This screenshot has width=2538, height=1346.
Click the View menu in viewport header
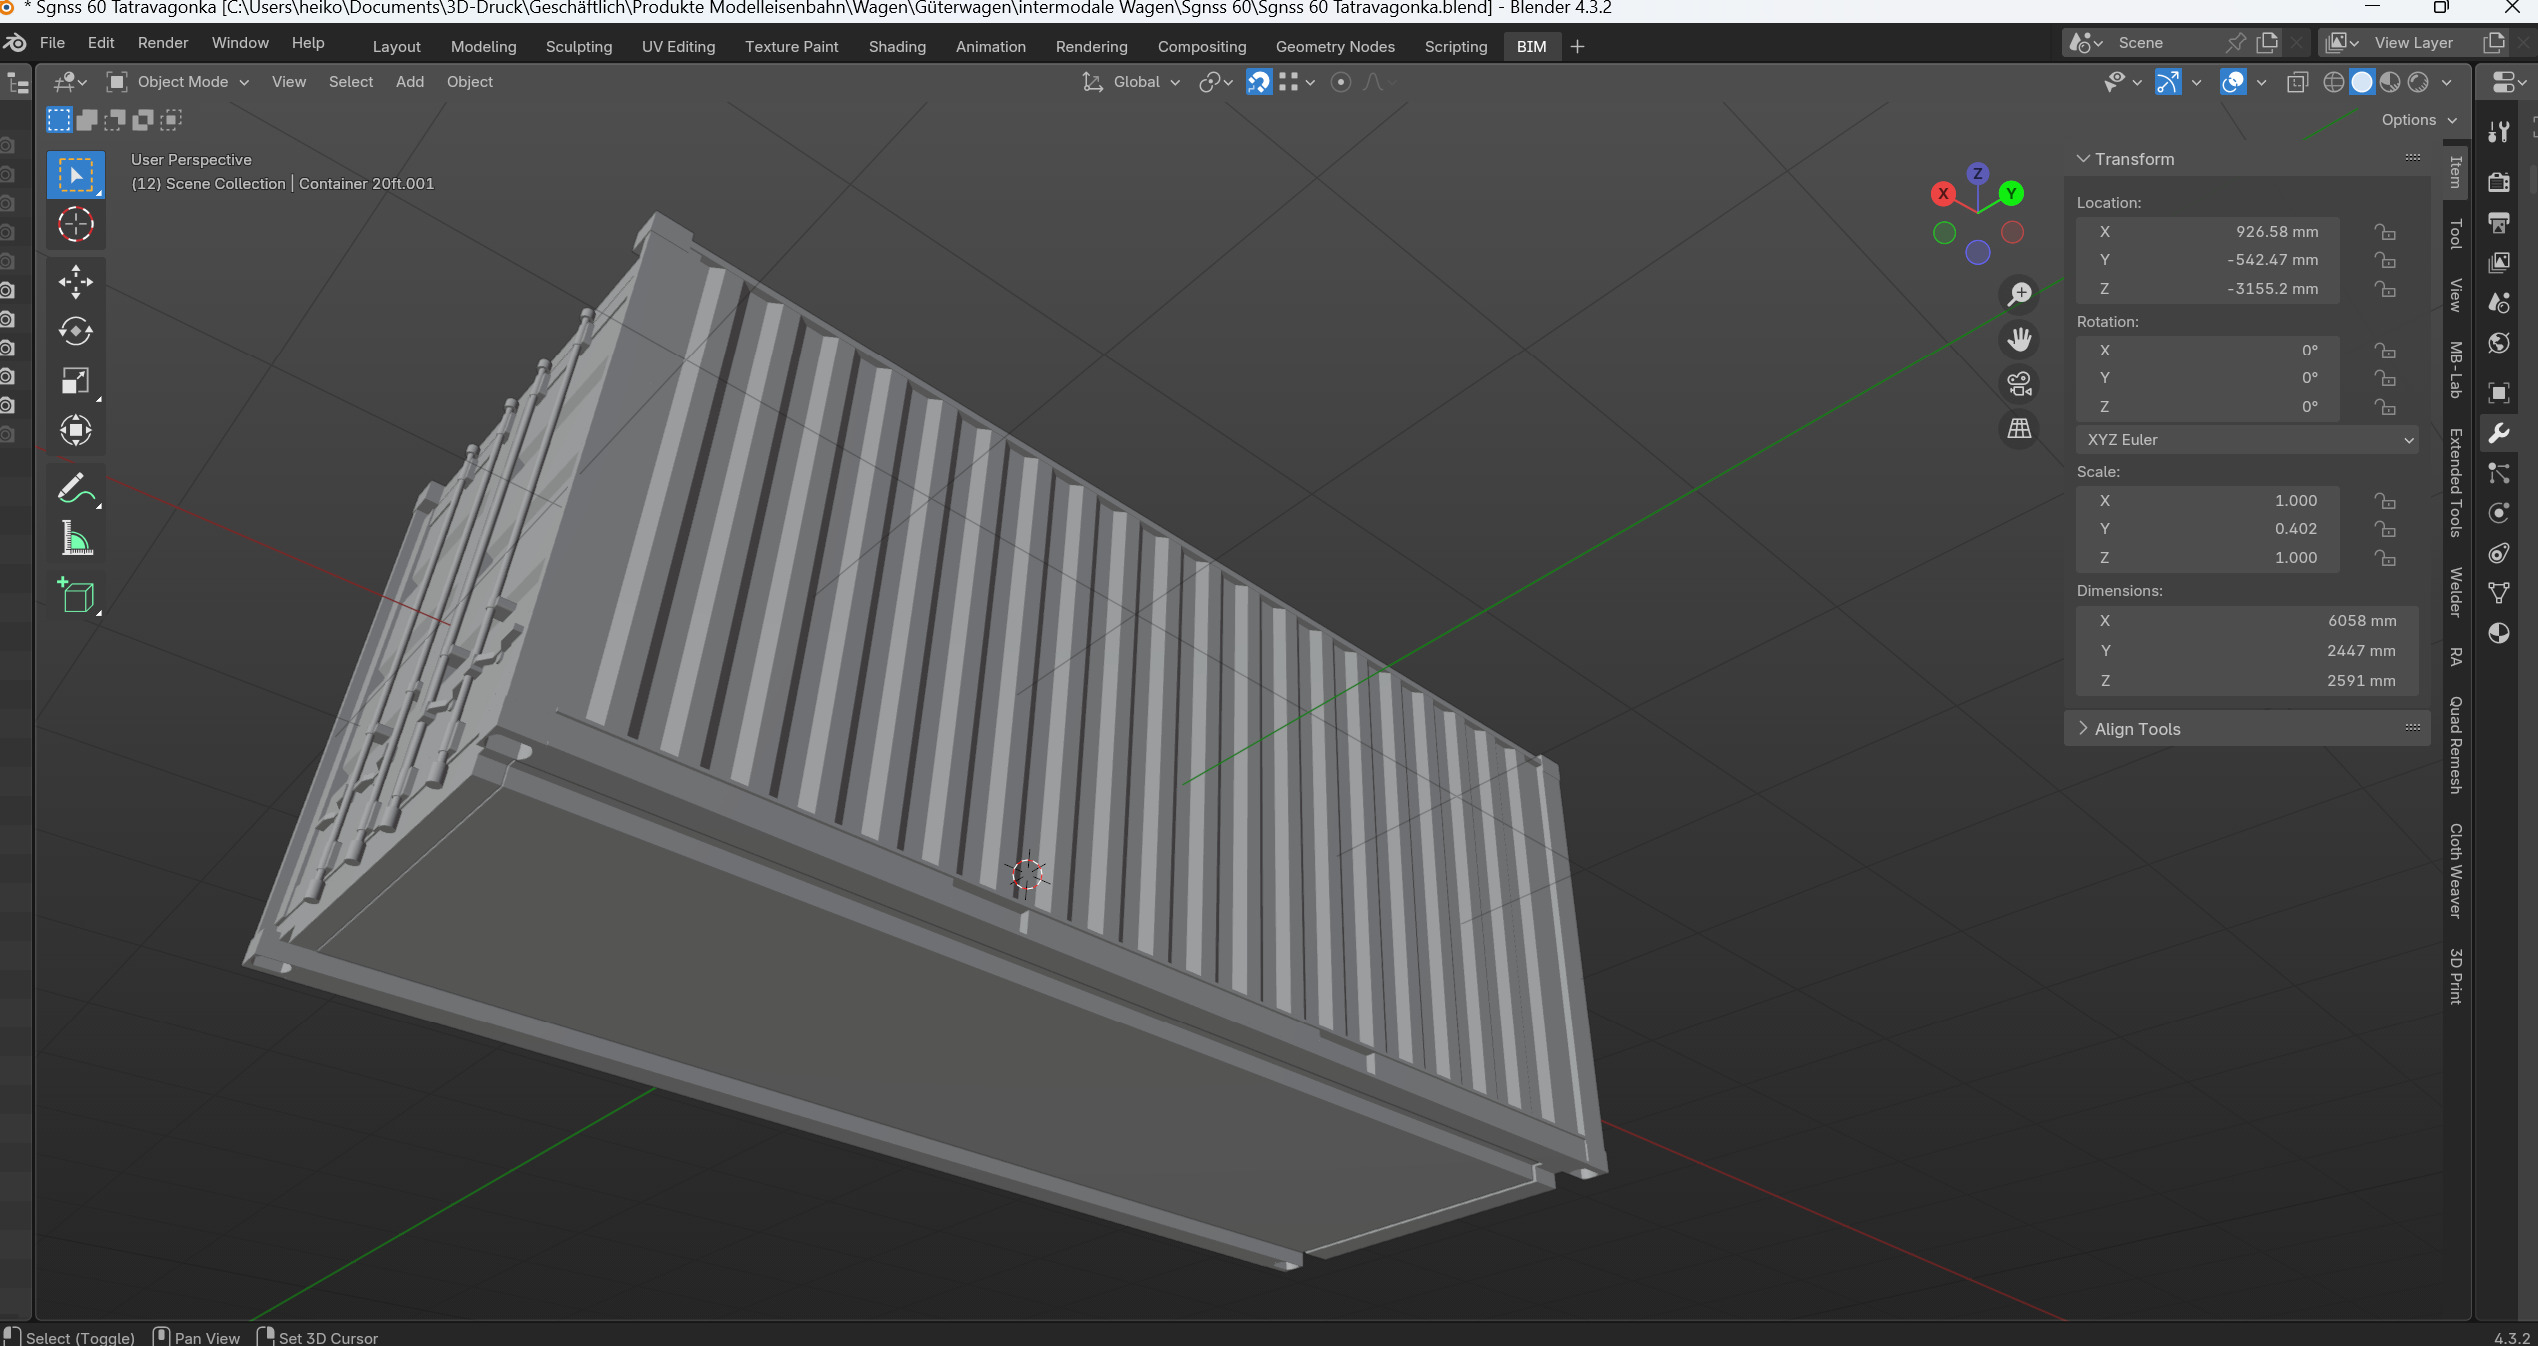pyautogui.click(x=289, y=82)
